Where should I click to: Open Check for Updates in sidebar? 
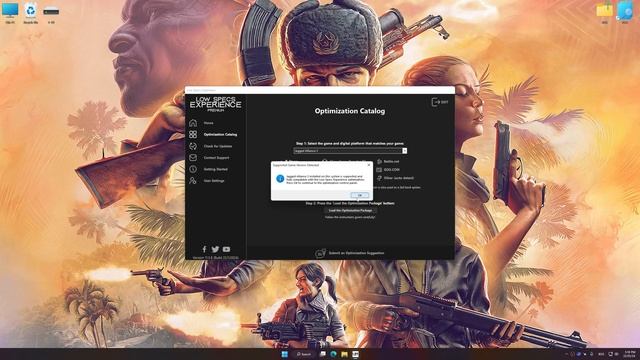tap(218, 146)
